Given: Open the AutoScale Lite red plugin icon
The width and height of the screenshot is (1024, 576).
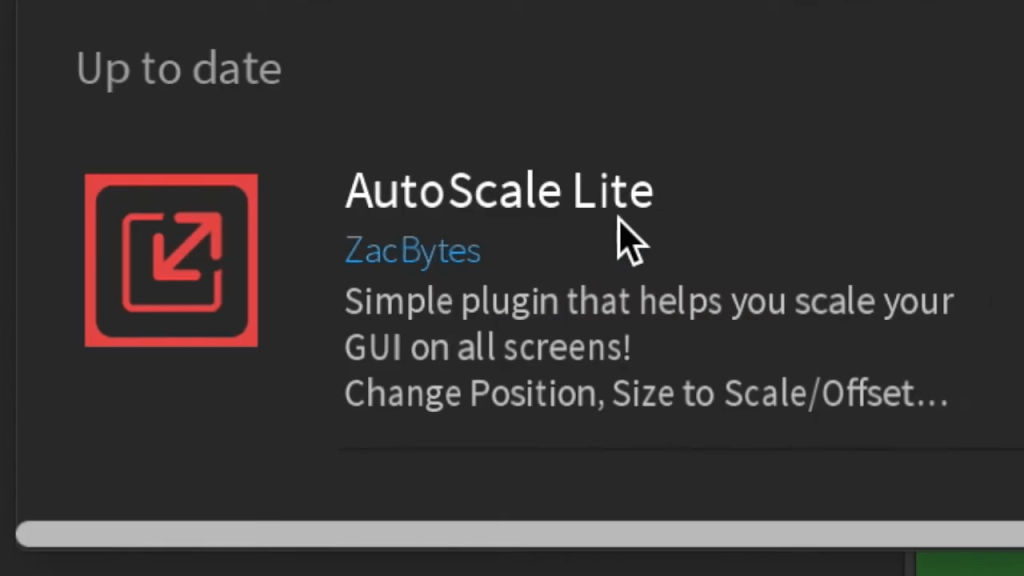Looking at the screenshot, I should (x=171, y=260).
